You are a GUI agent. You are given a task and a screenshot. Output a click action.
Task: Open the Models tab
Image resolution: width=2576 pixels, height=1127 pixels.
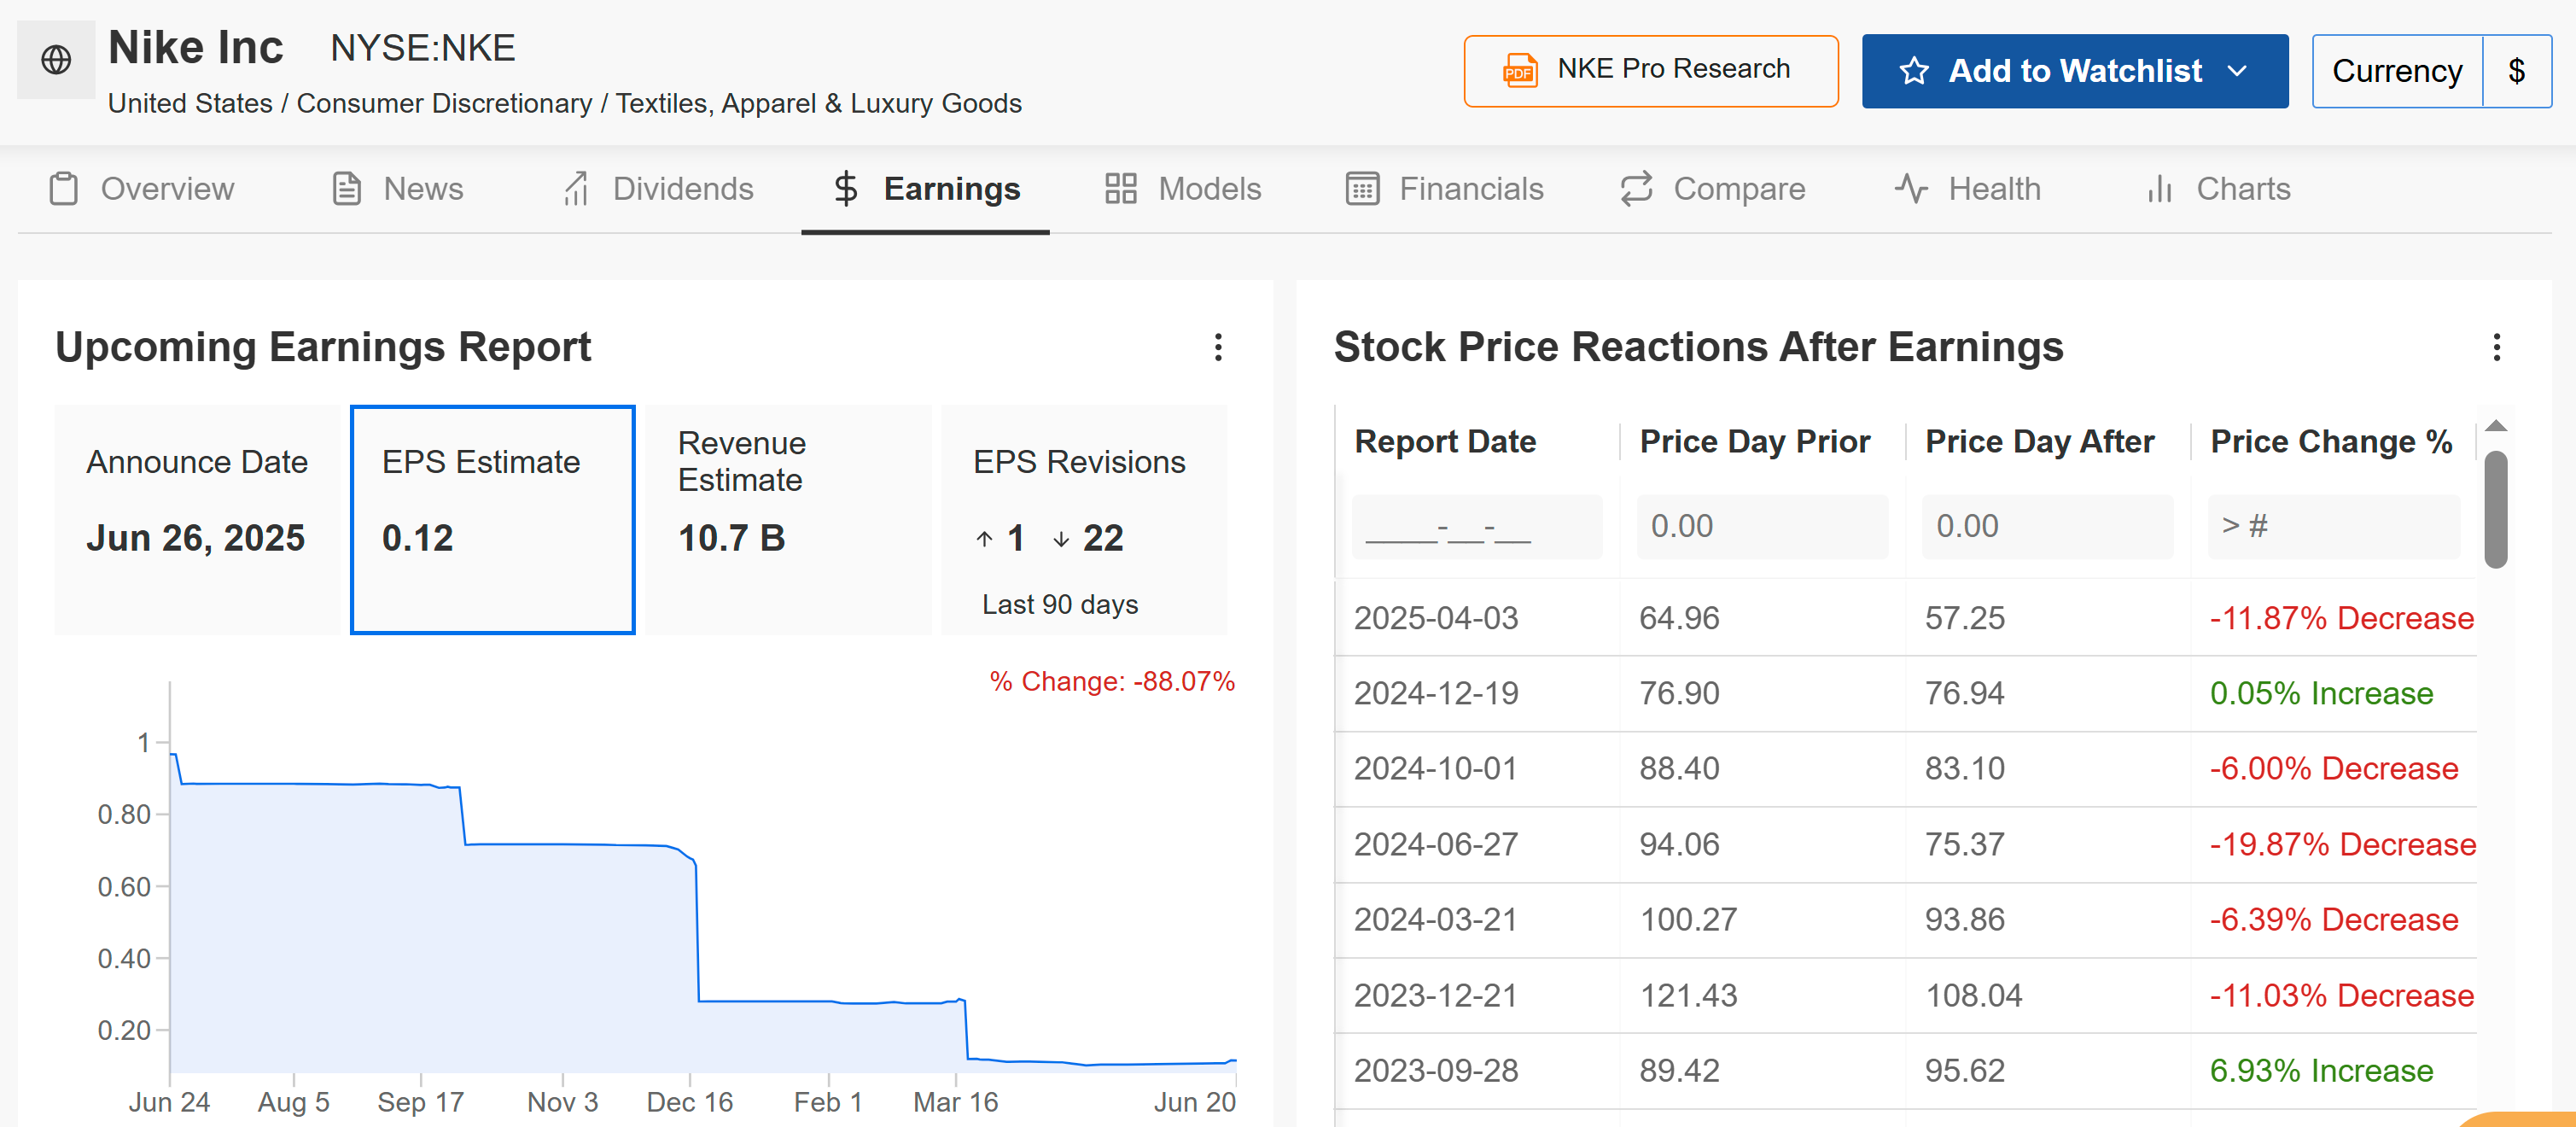point(1184,189)
